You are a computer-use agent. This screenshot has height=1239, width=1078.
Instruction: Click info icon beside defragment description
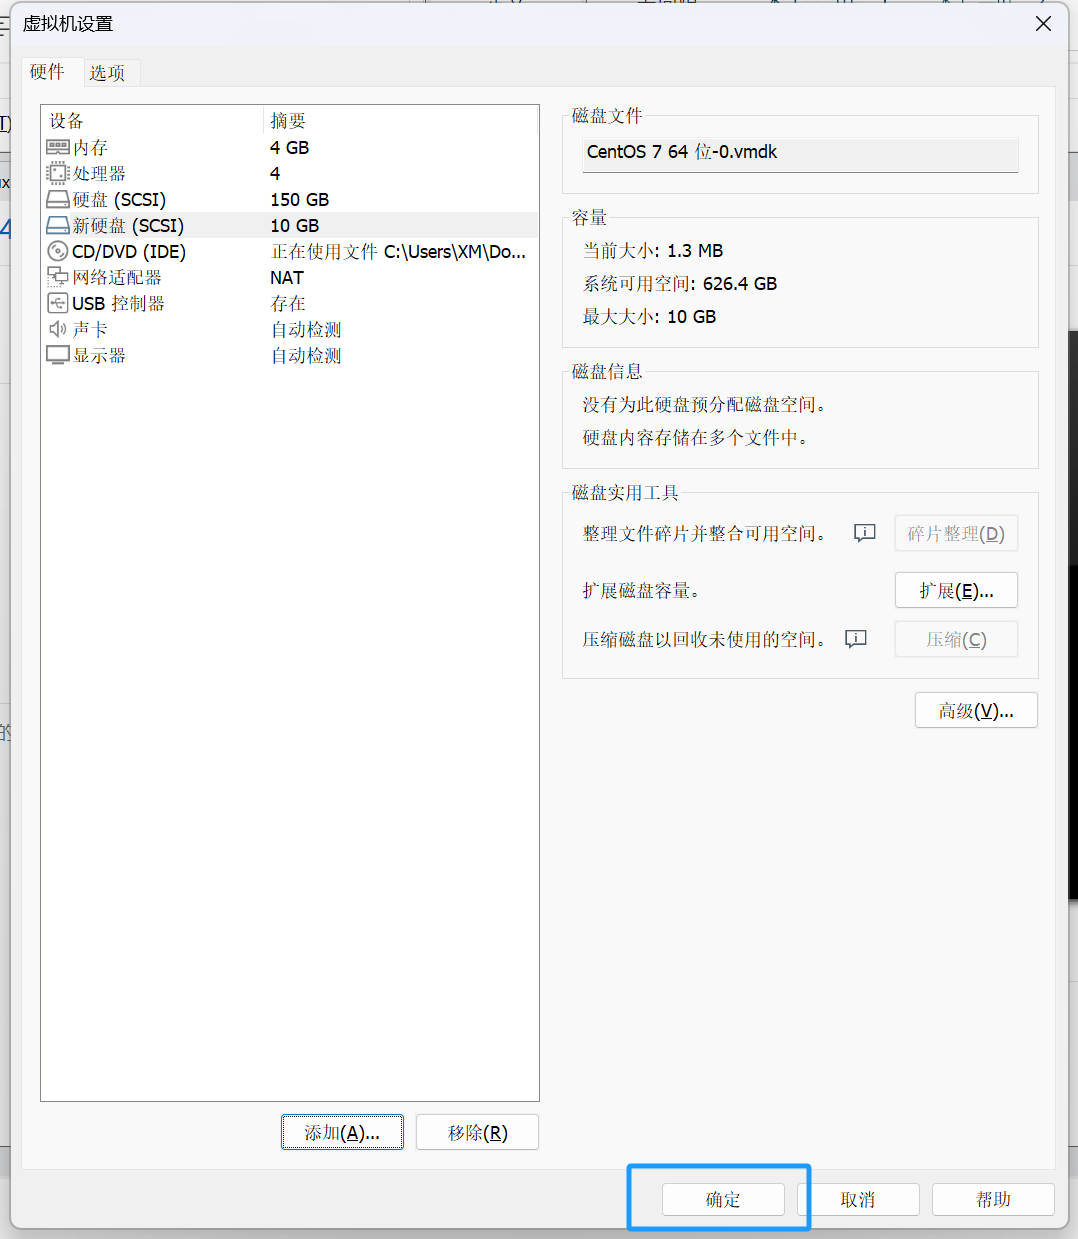pyautogui.click(x=864, y=533)
